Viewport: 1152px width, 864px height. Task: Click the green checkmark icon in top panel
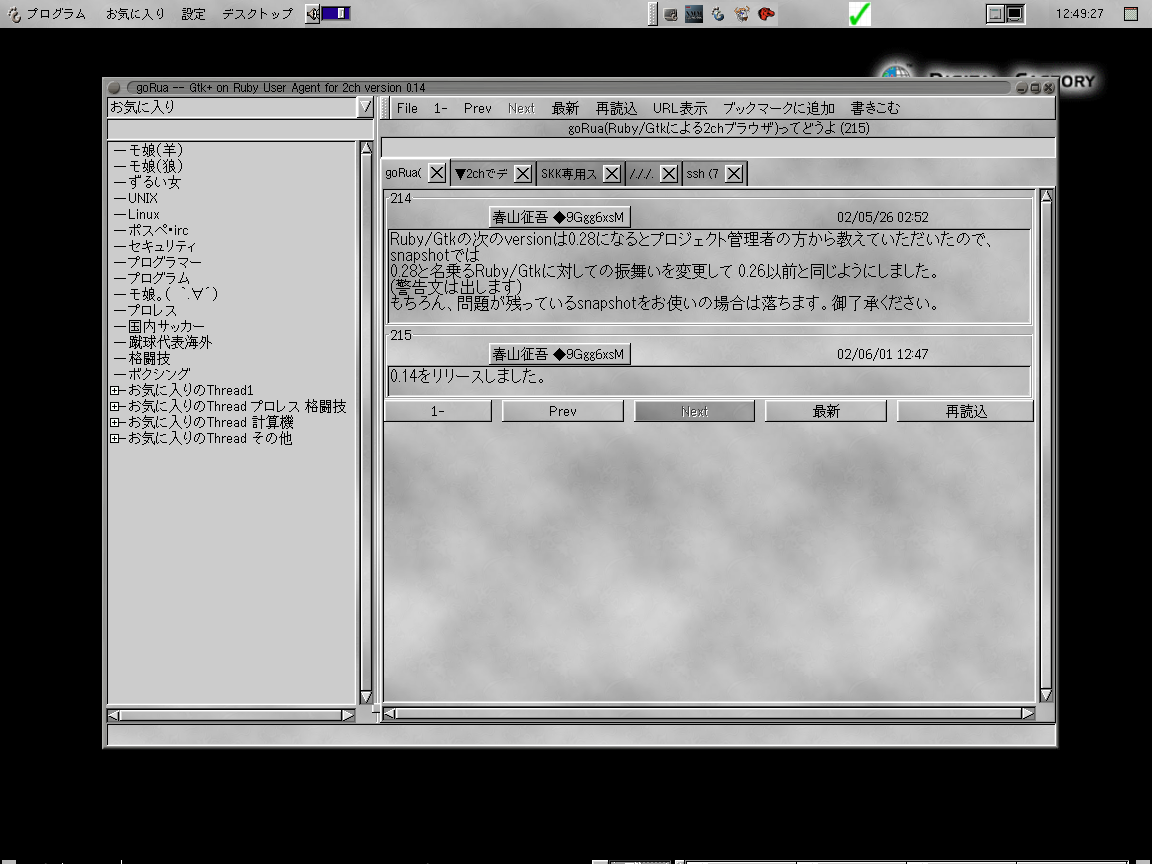(859, 14)
